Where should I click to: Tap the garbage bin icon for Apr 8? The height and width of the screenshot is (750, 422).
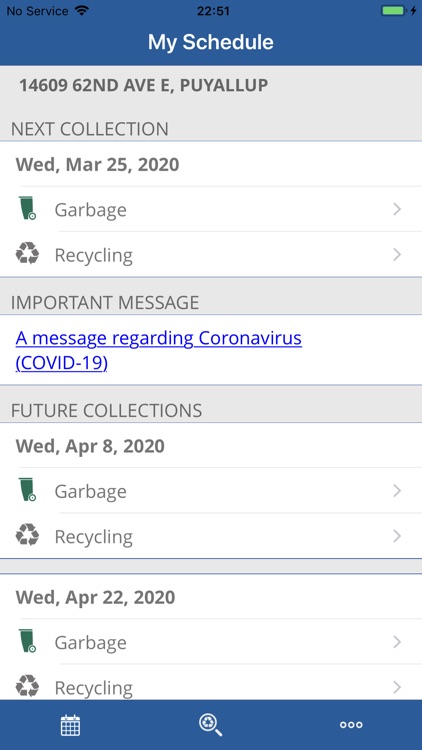pos(28,489)
